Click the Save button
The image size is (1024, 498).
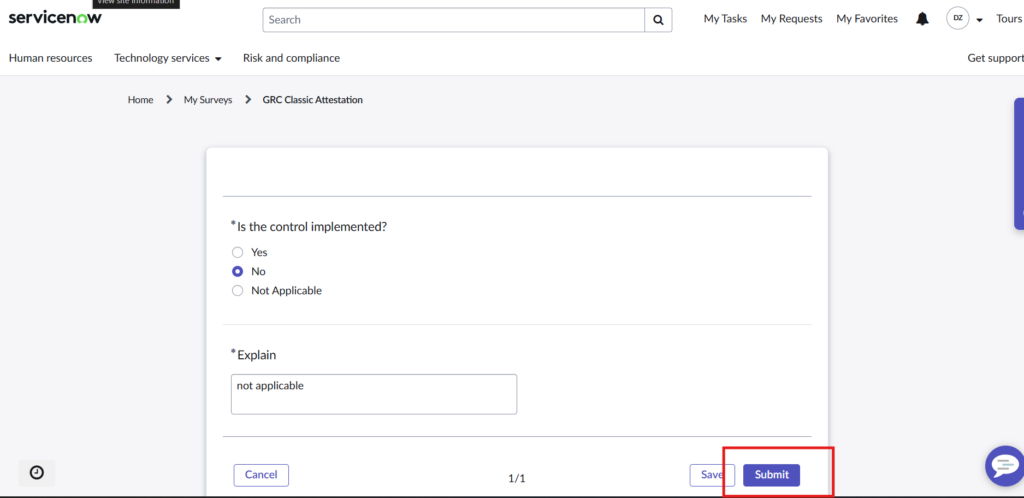710,475
